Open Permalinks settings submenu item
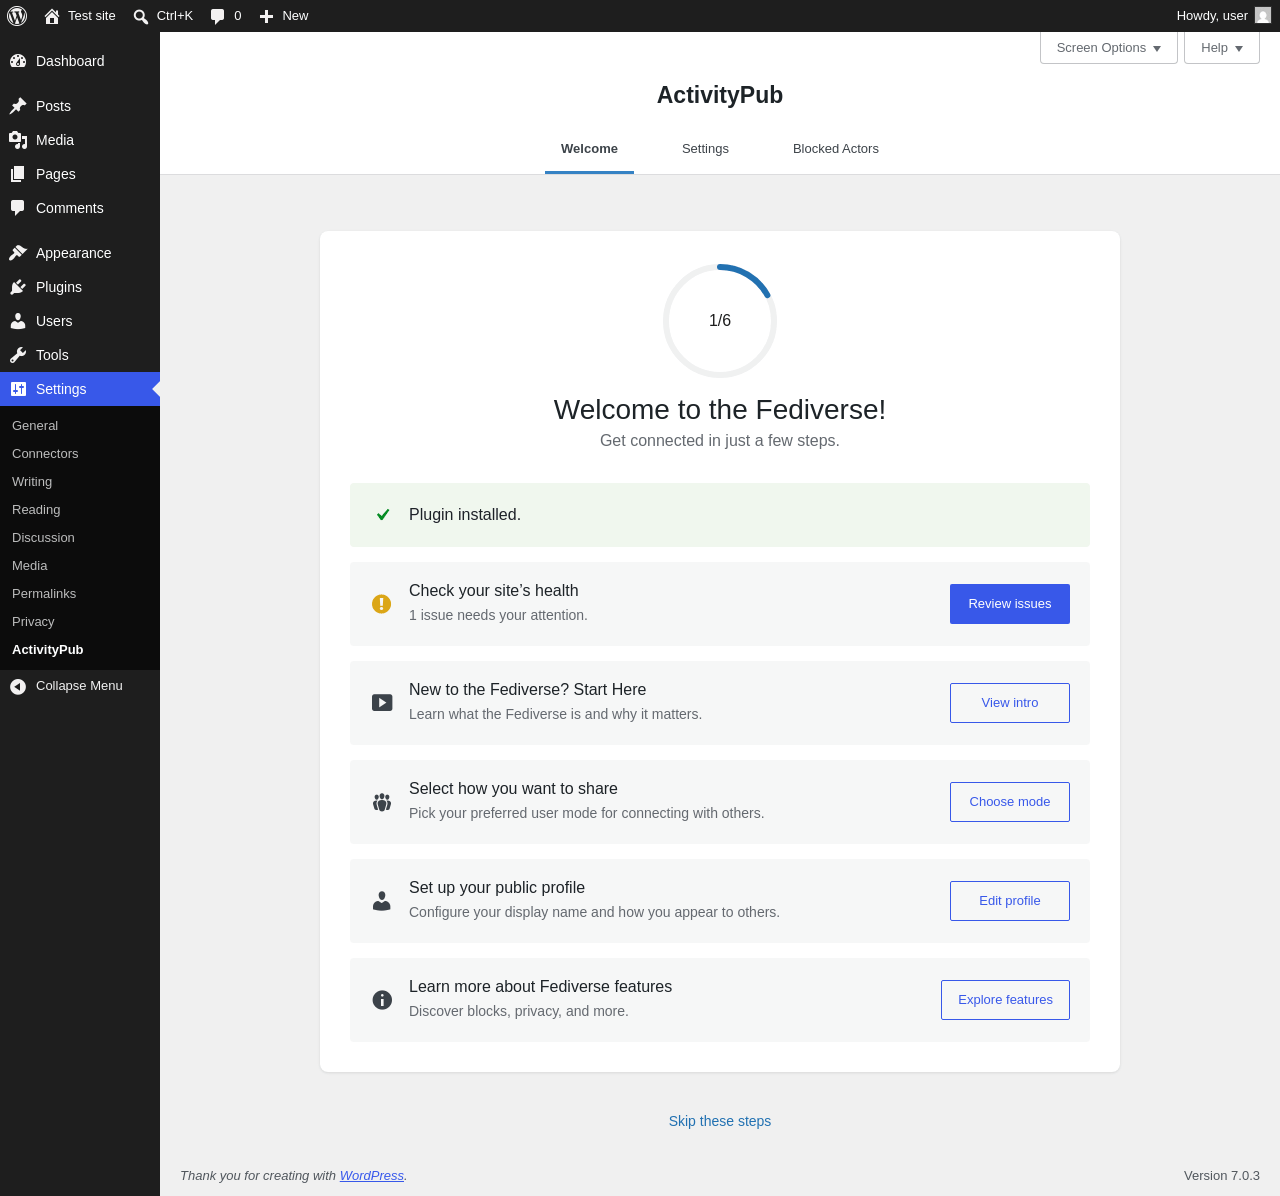Screen dimensions: 1280x1196 click(44, 594)
